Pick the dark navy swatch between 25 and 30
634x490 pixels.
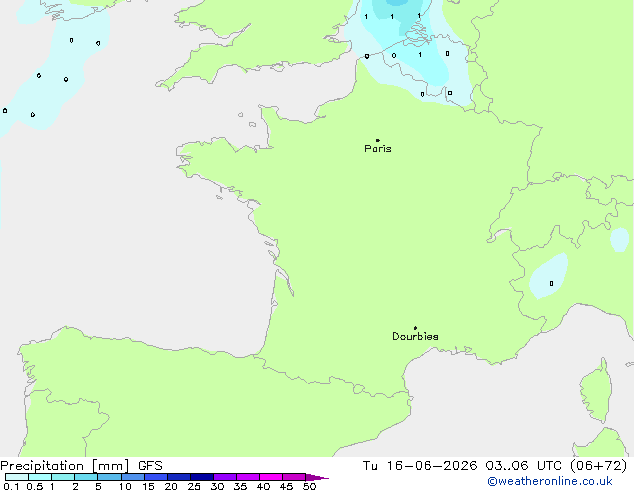(x=202, y=477)
